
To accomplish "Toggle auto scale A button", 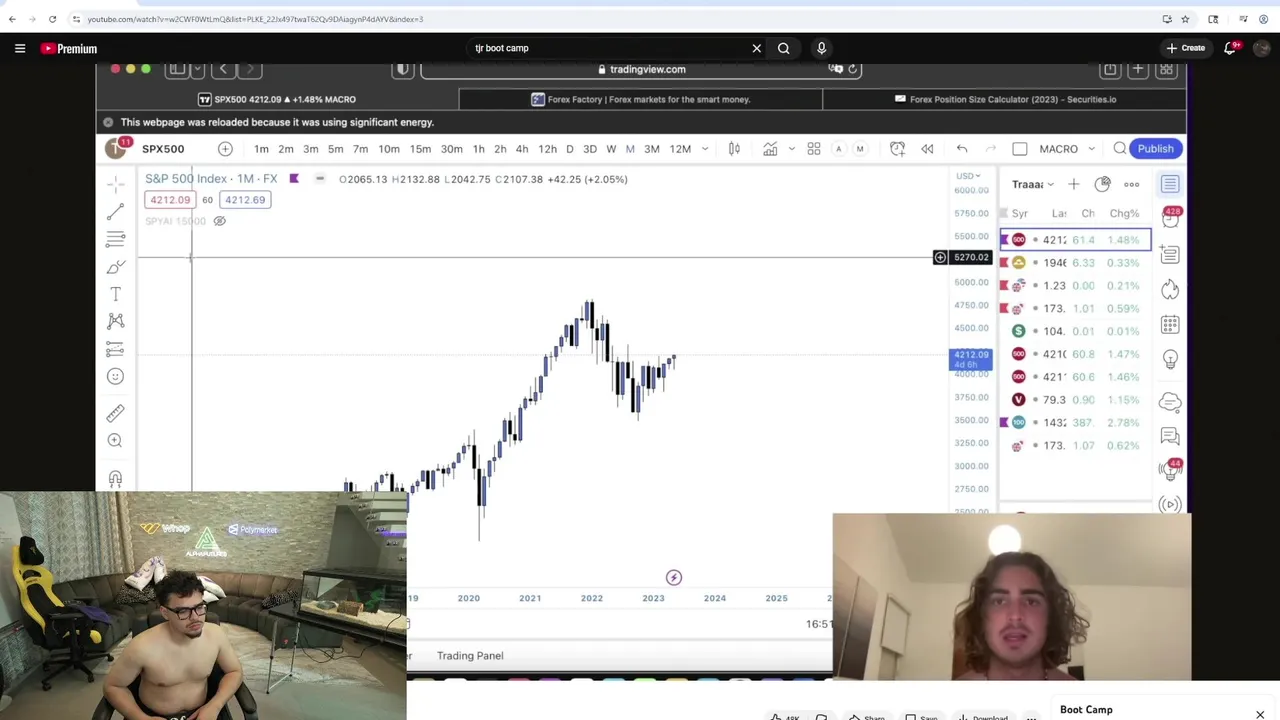I will tap(838, 149).
